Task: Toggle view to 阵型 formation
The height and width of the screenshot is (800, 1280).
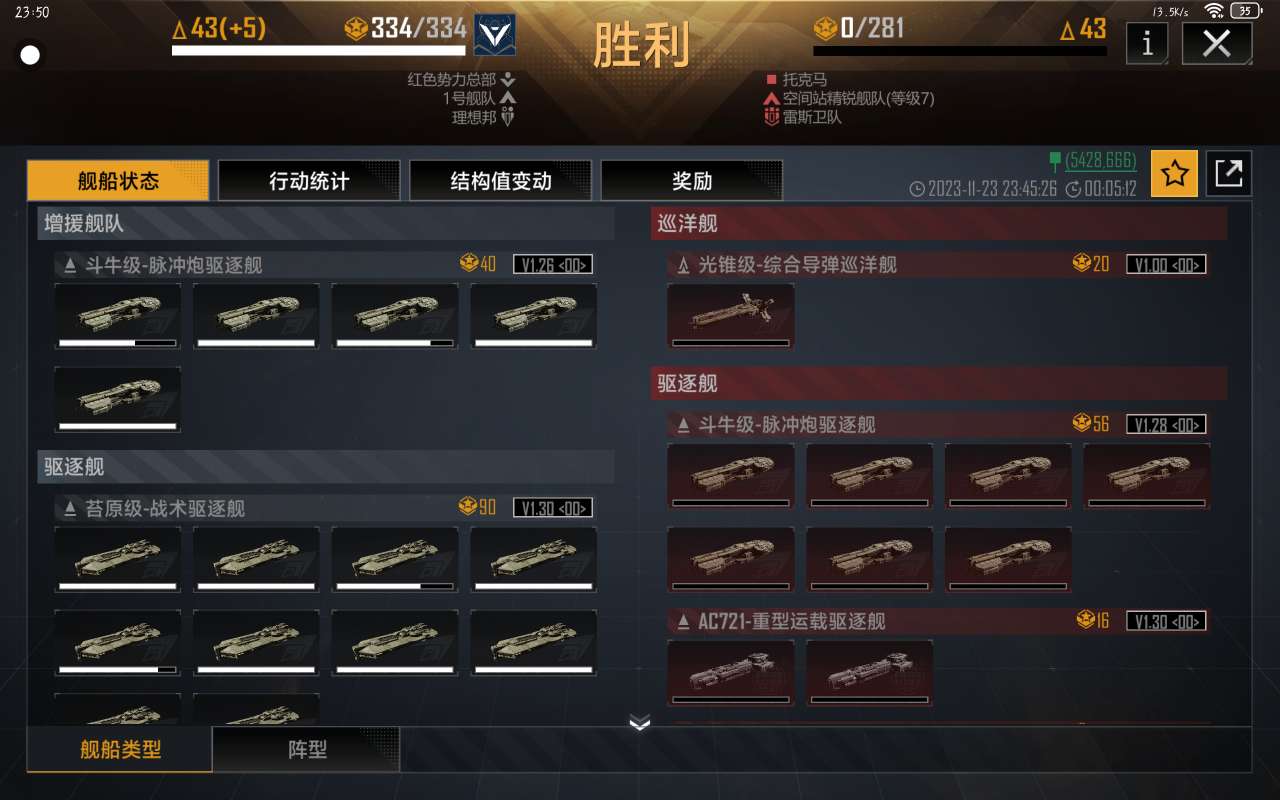Action: coord(307,749)
